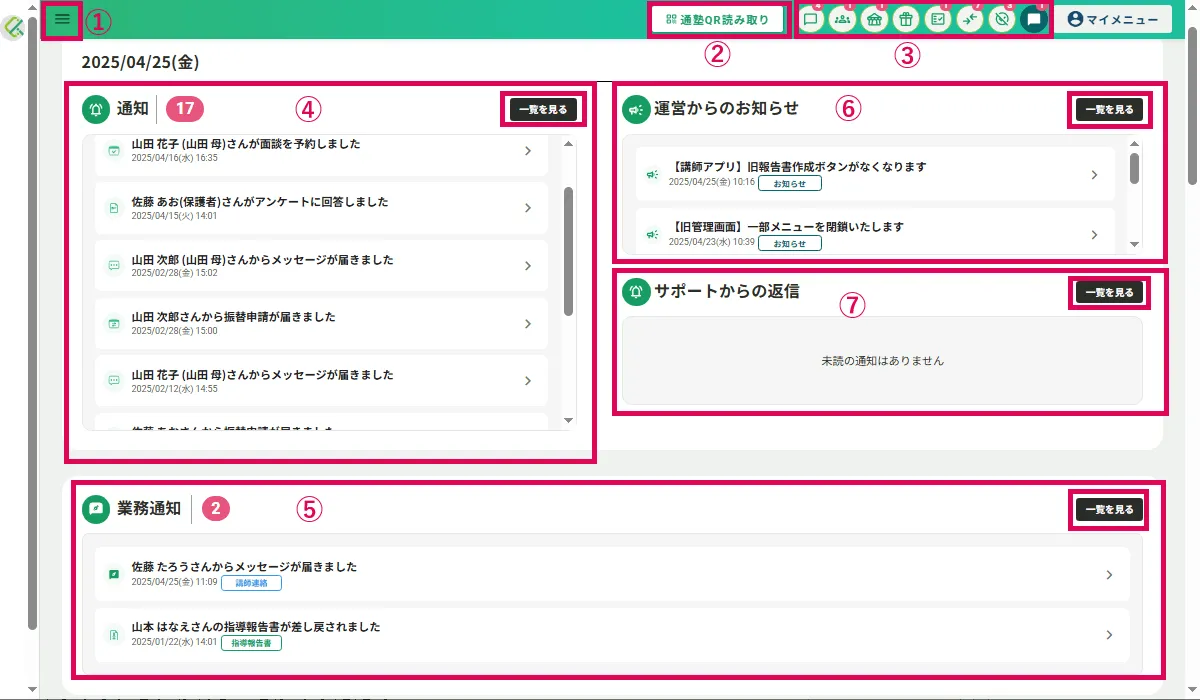Open the checklist form header icon

937,19
